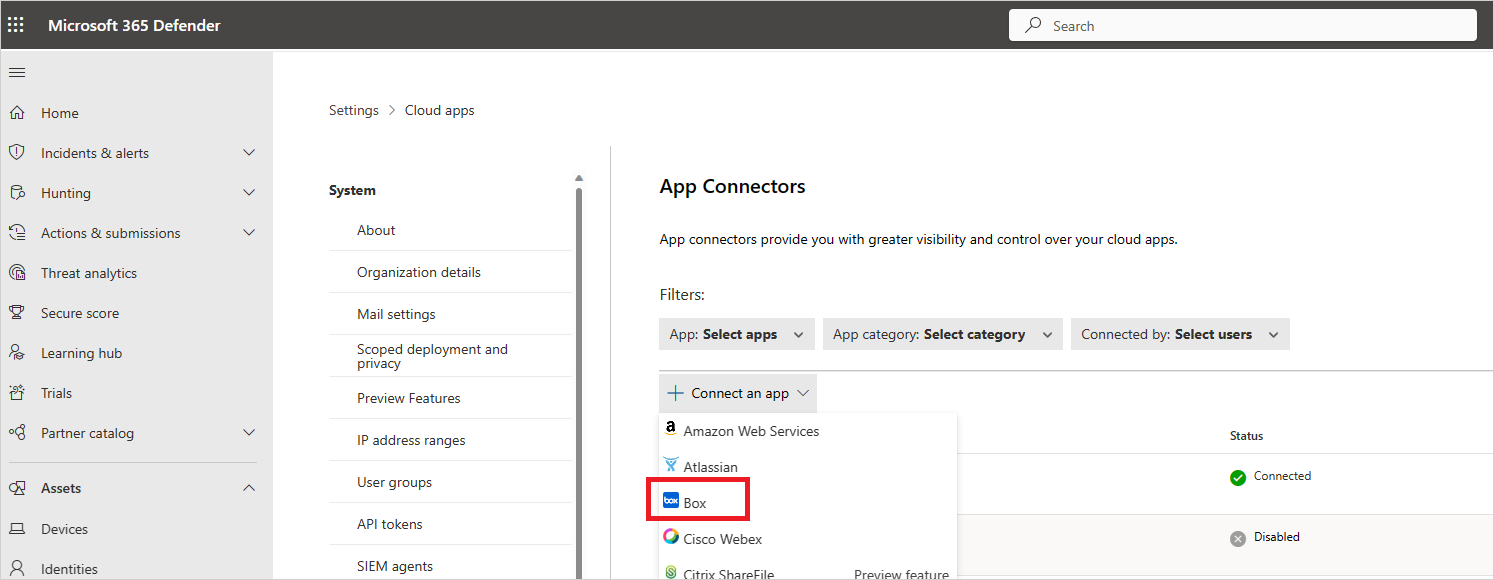This screenshot has height=580, width=1494.
Task: Click the Home icon in sidebar
Action: (17, 113)
